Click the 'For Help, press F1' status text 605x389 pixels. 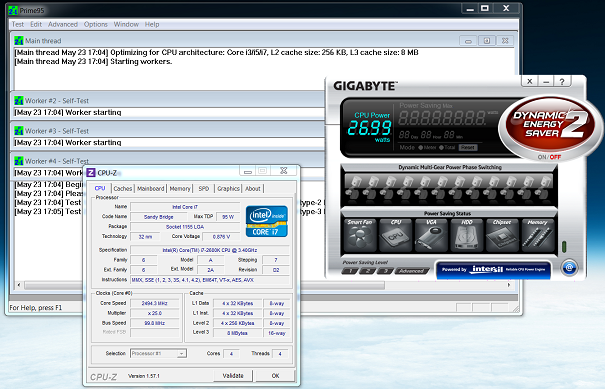click(35, 308)
